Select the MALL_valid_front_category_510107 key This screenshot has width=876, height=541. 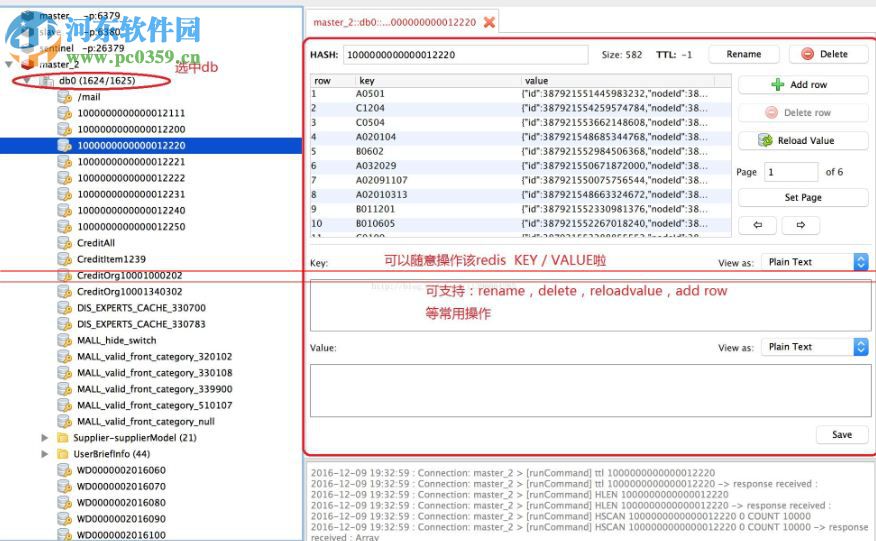tap(154, 405)
